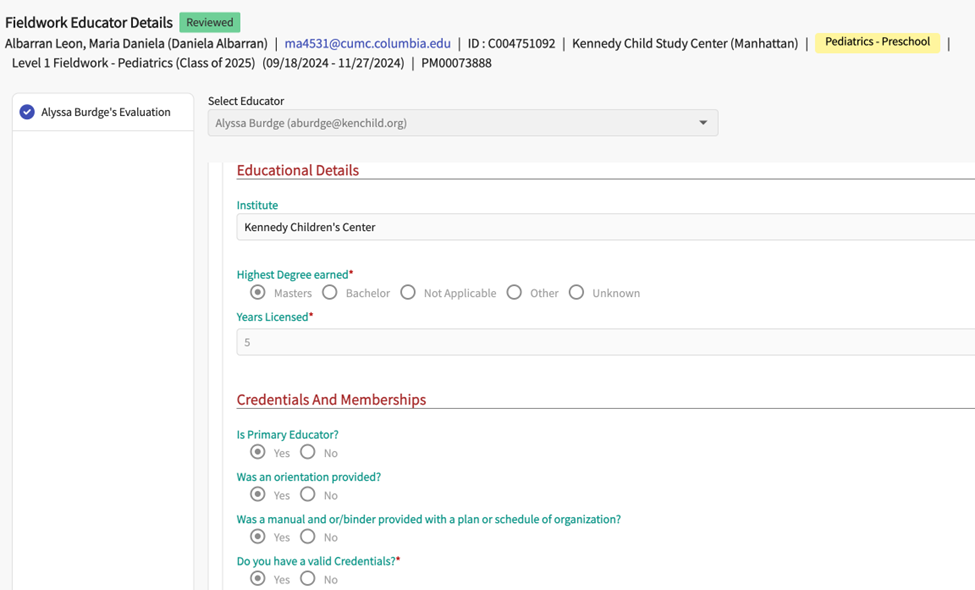Viewport: 975px width, 590px height.
Task: Choose Yes for orientation provided
Action: click(258, 494)
